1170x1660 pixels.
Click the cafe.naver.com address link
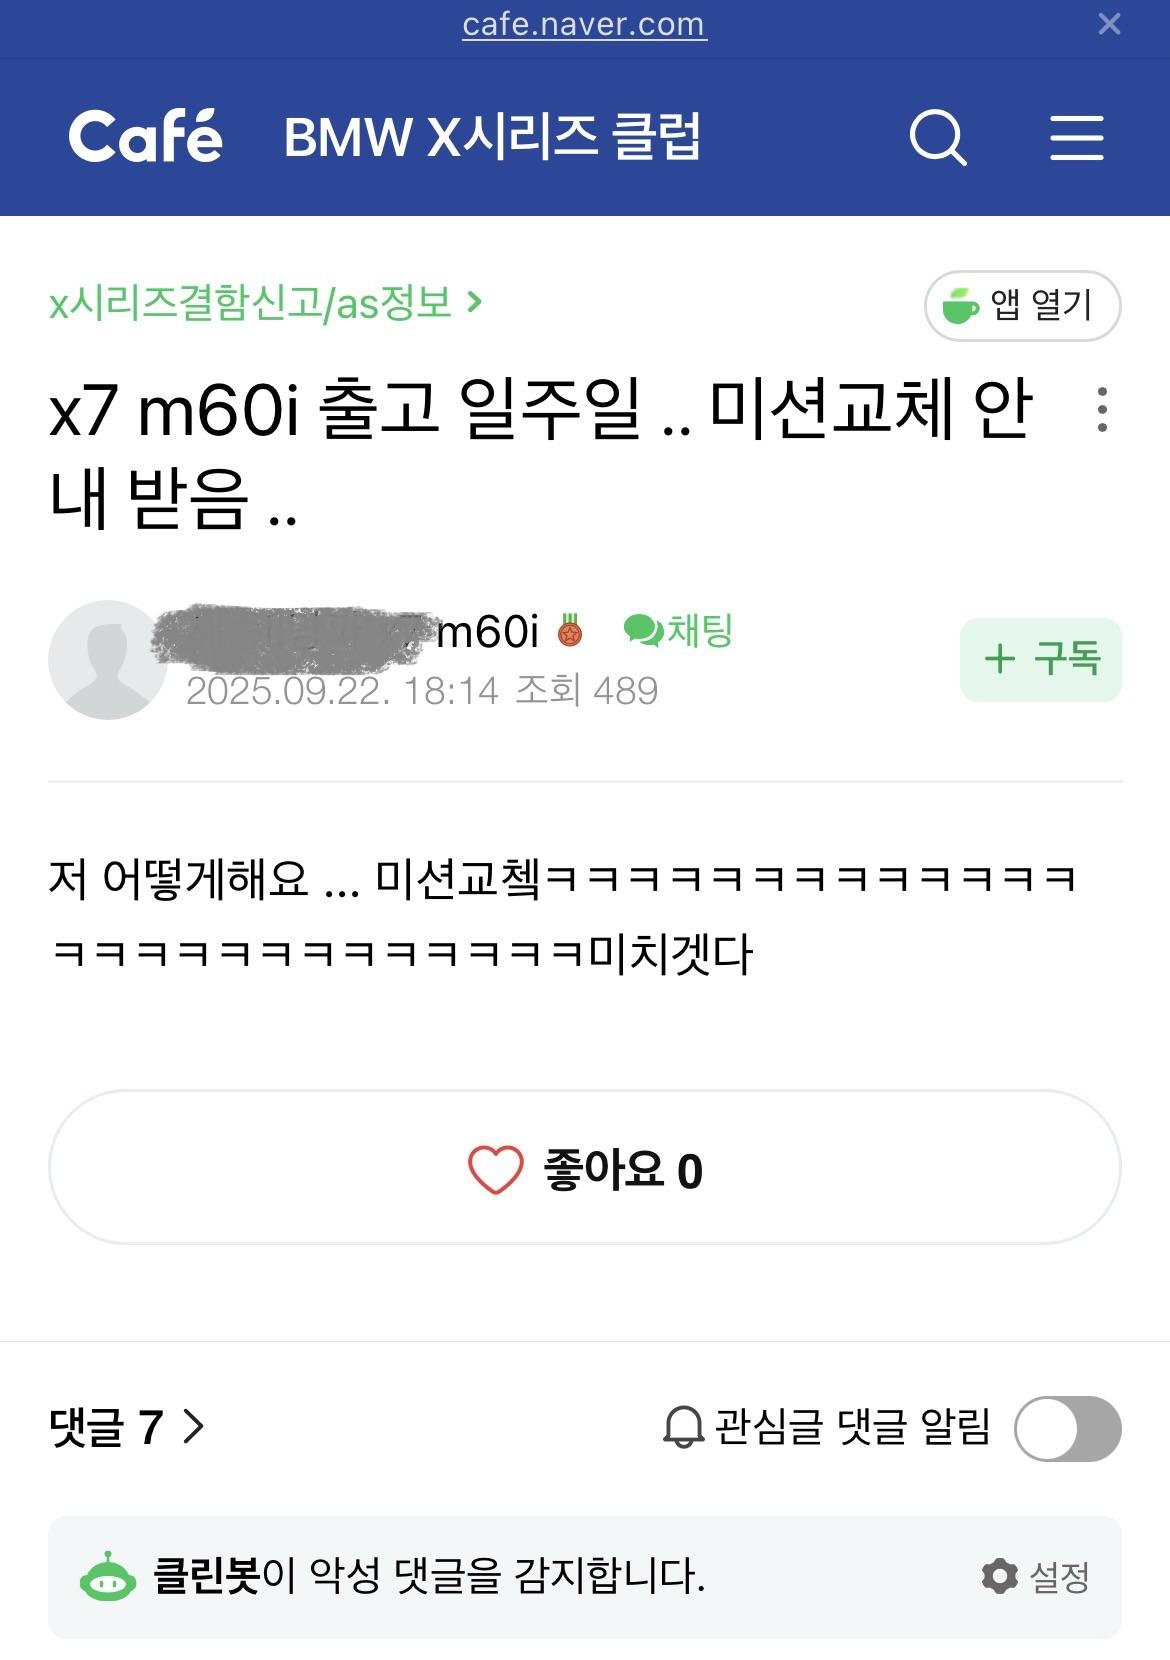point(584,24)
